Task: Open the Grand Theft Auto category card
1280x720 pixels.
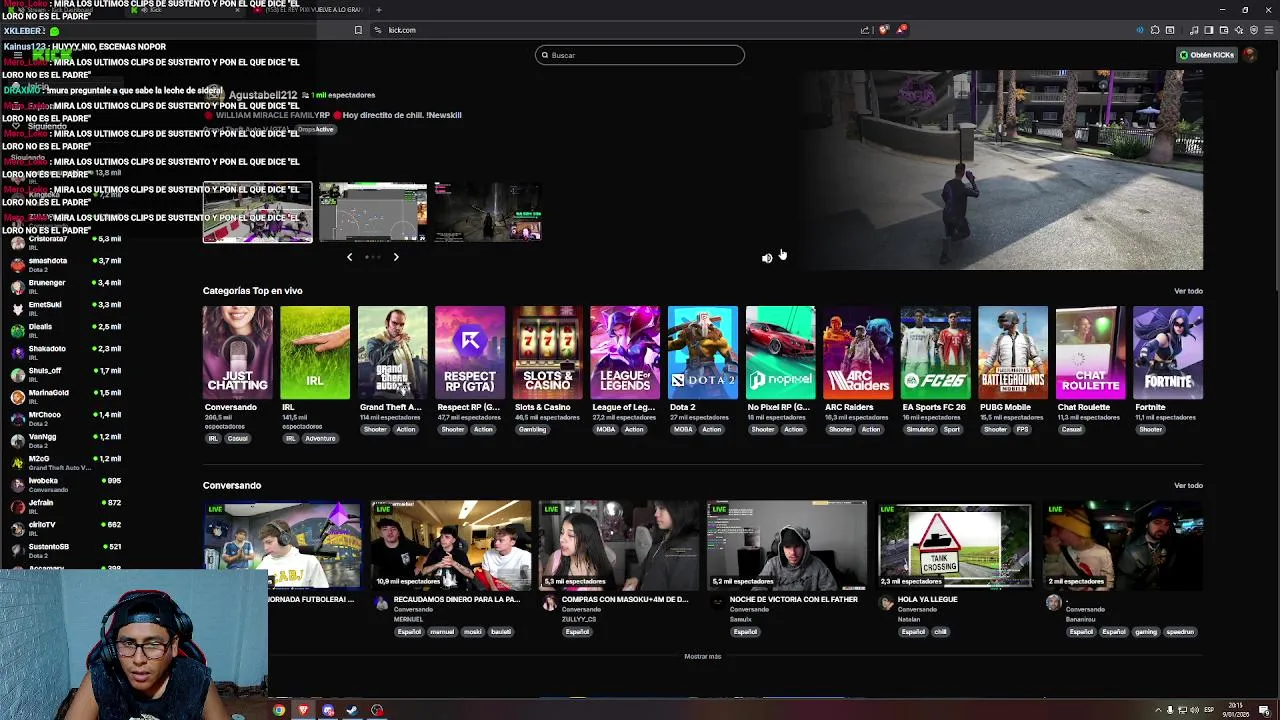Action: pyautogui.click(x=392, y=353)
